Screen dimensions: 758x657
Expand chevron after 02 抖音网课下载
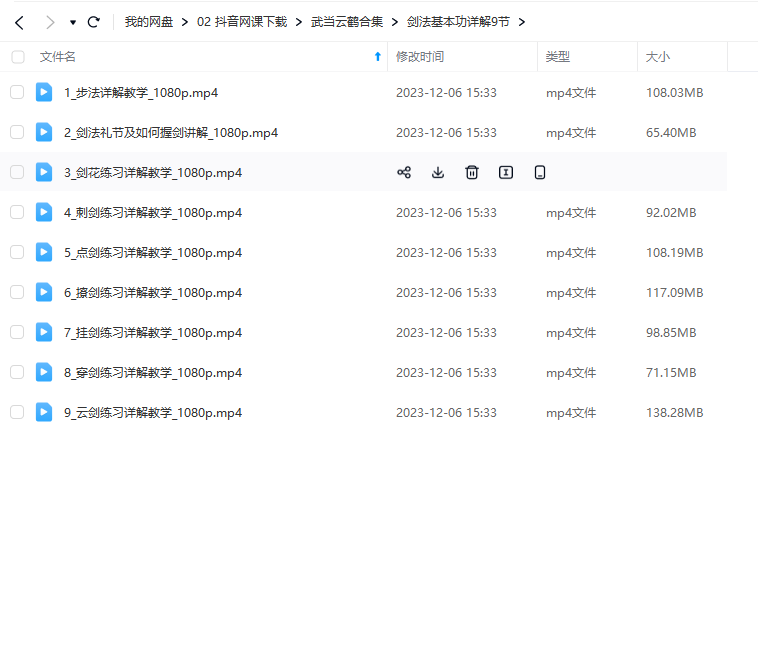[299, 22]
